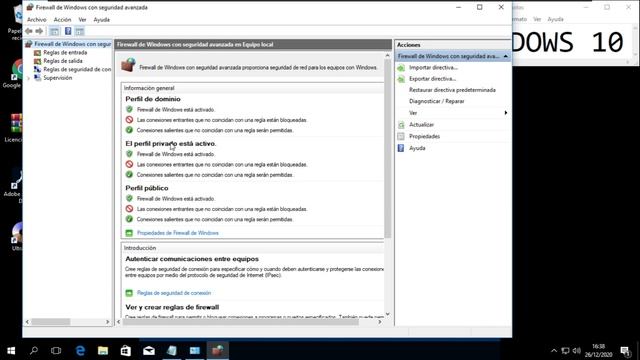Open Propiedades in the Acciones pane
Image resolution: width=640 pixels, height=360 pixels.
(x=424, y=136)
